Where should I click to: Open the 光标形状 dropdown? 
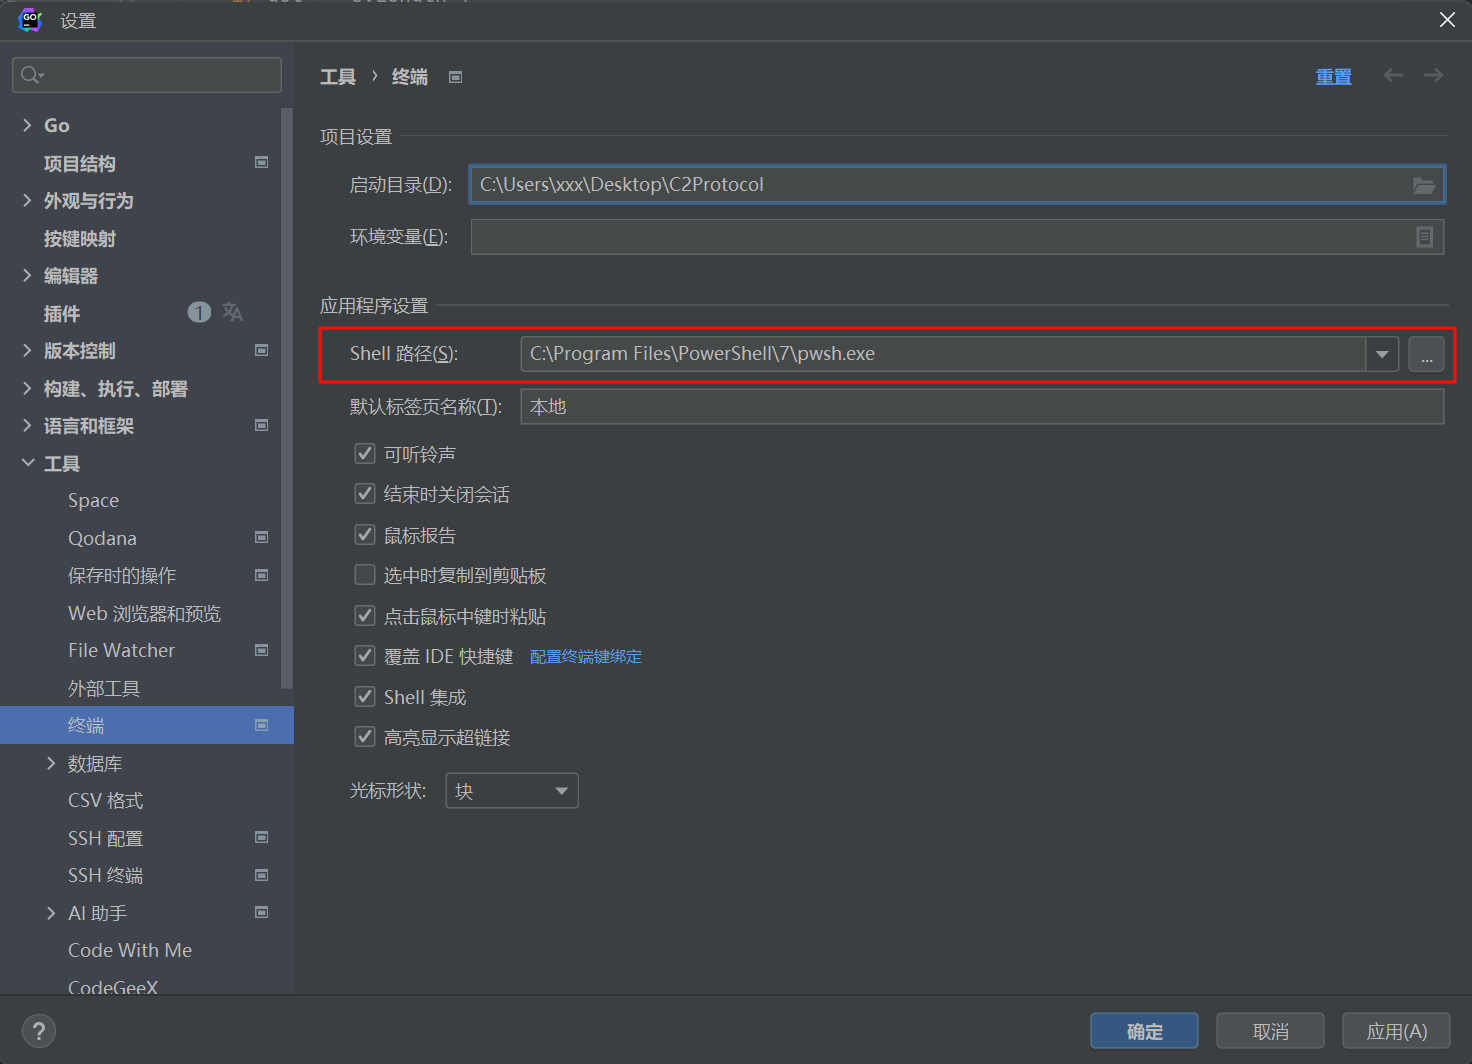pos(511,791)
